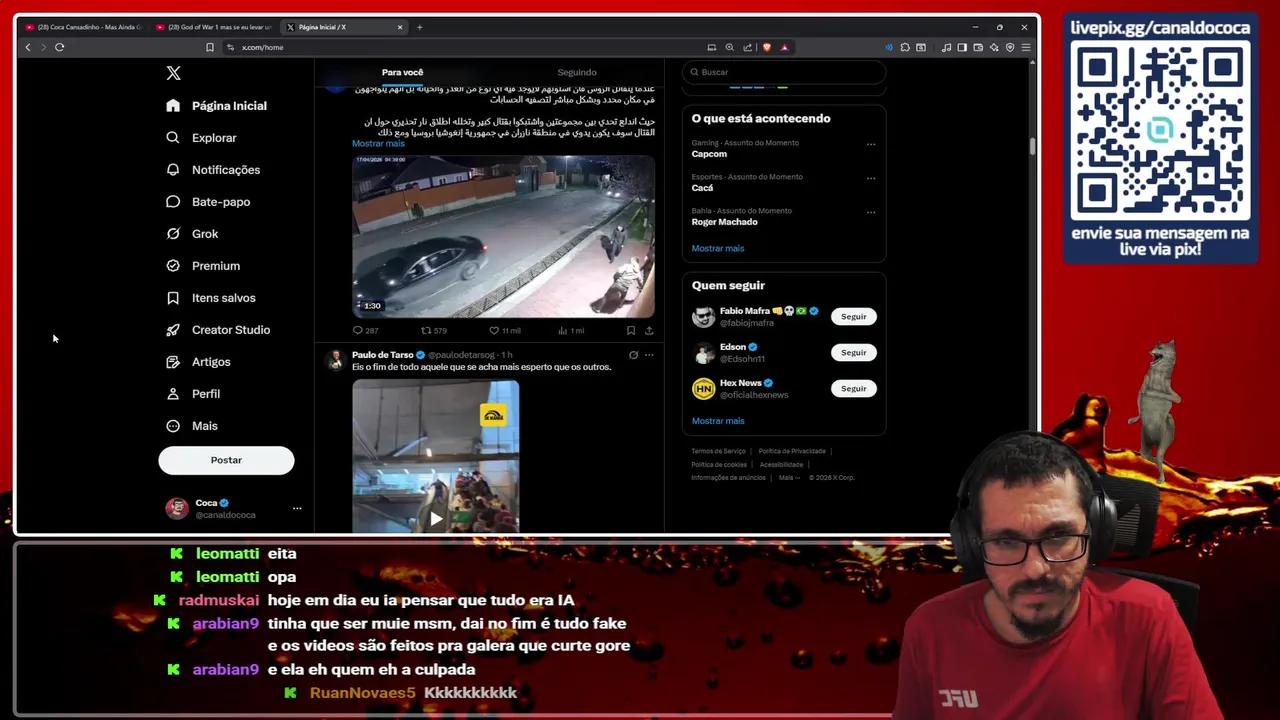
Task: Like heart icon showing 11 mil
Action: [x=494, y=330]
